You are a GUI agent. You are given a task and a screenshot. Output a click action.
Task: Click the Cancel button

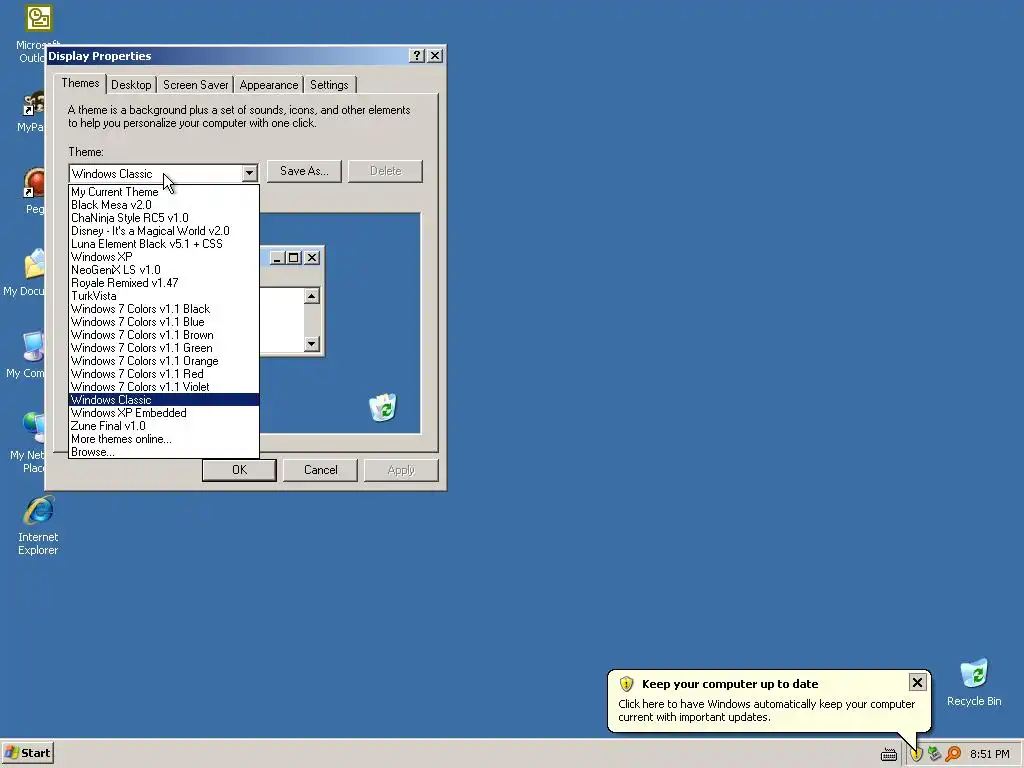(x=321, y=470)
